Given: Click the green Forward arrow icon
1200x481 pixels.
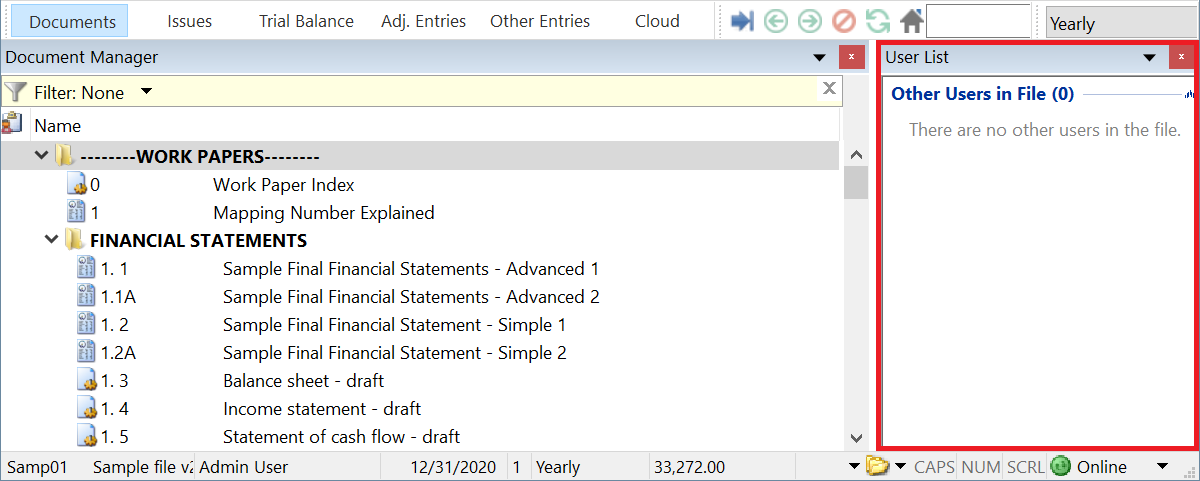Looking at the screenshot, I should (x=810, y=21).
